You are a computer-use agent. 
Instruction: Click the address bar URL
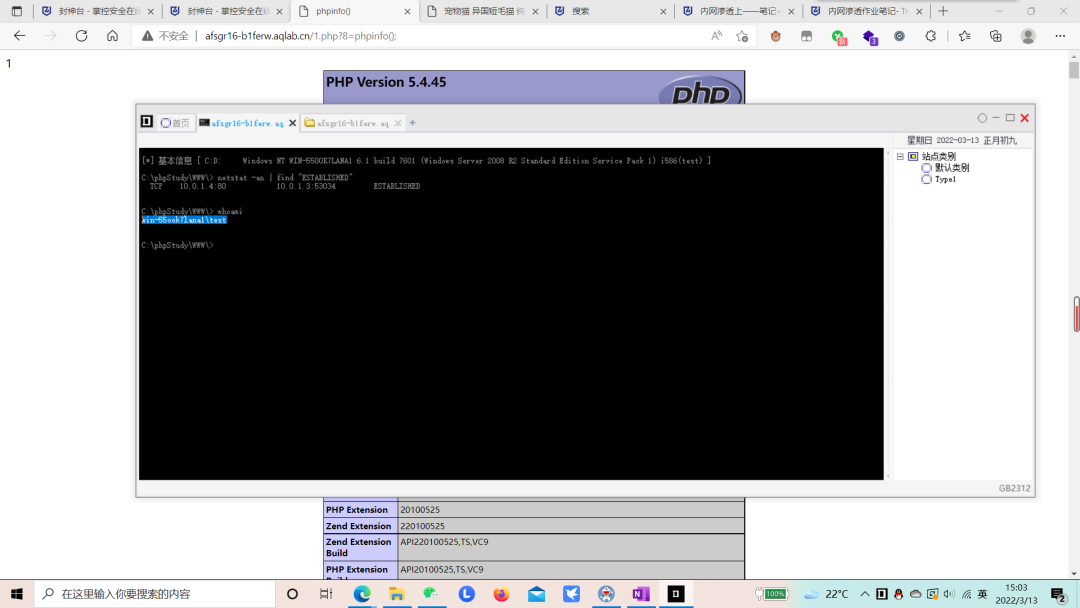(301, 36)
